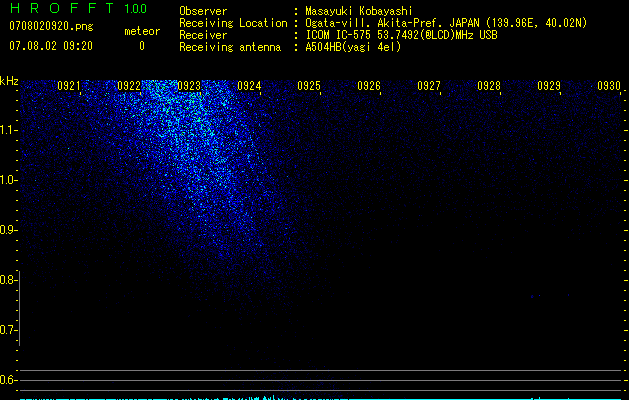Image resolution: width=629 pixels, height=400 pixels.
Task: Click the 0.6 kHz frequency label
Action: [x=8, y=380]
